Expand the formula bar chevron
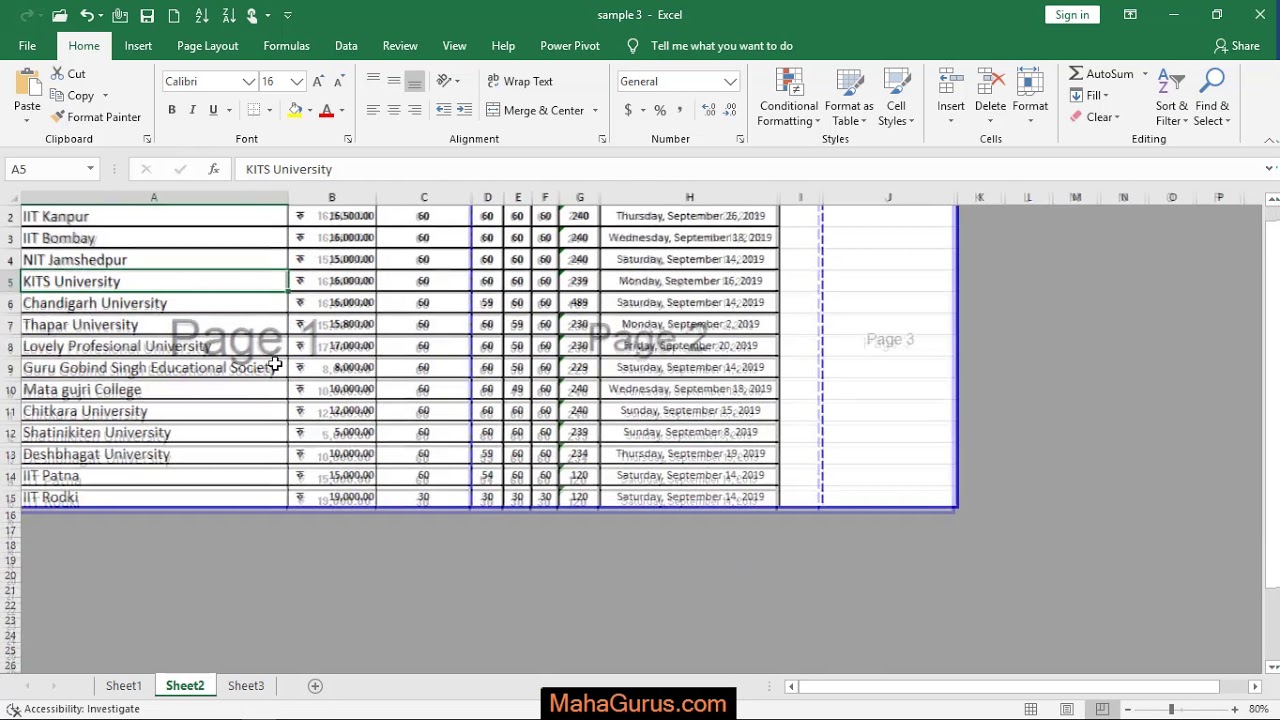 1269,169
